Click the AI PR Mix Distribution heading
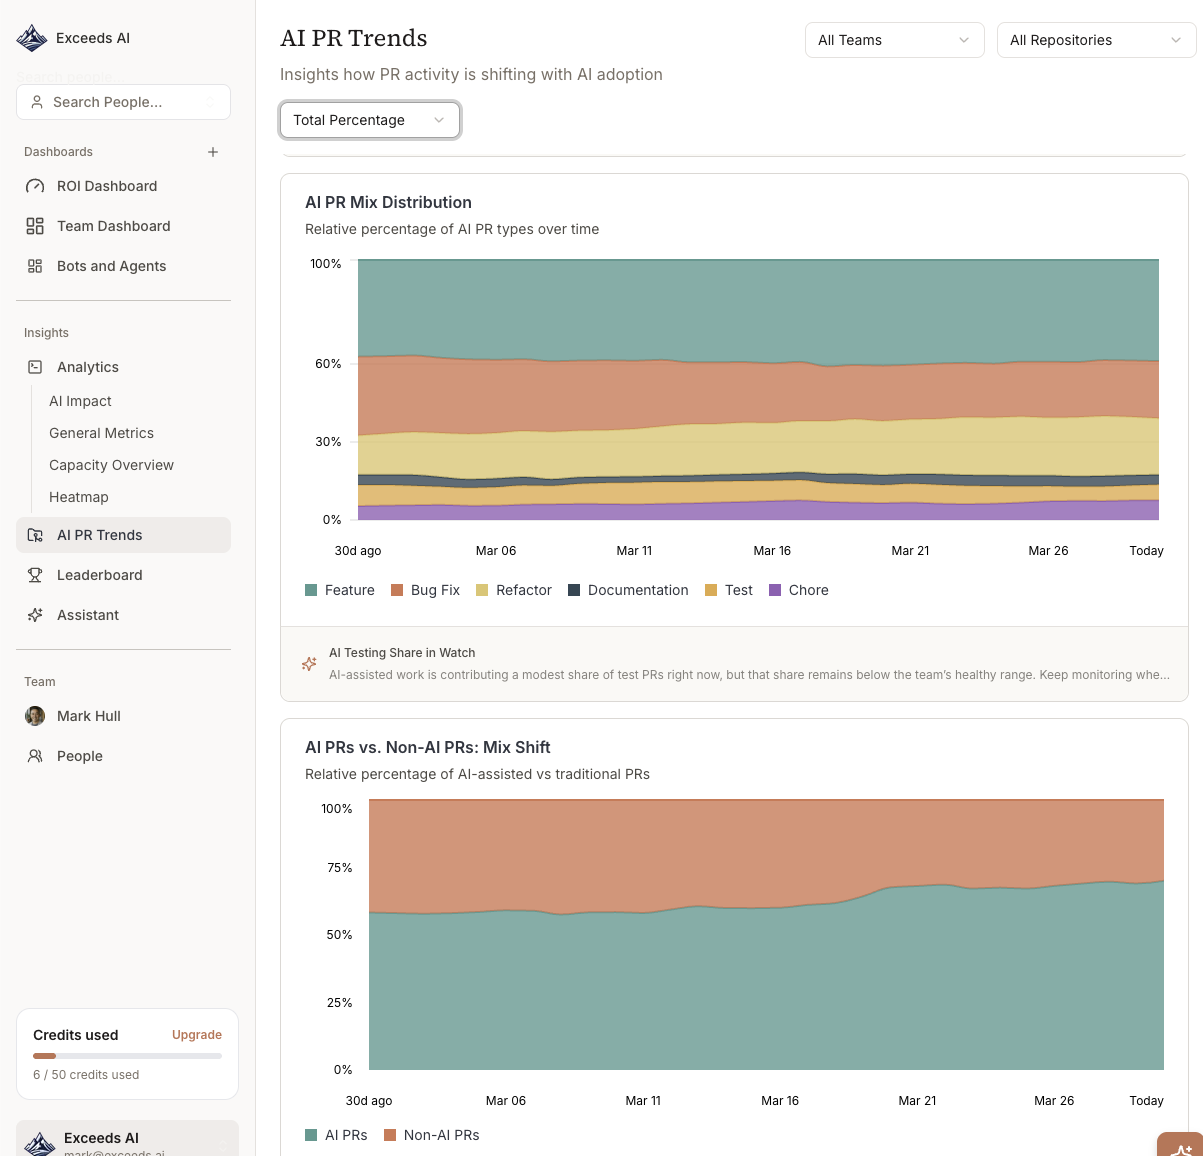Screen dimensions: 1203x1156 pyautogui.click(x=388, y=202)
